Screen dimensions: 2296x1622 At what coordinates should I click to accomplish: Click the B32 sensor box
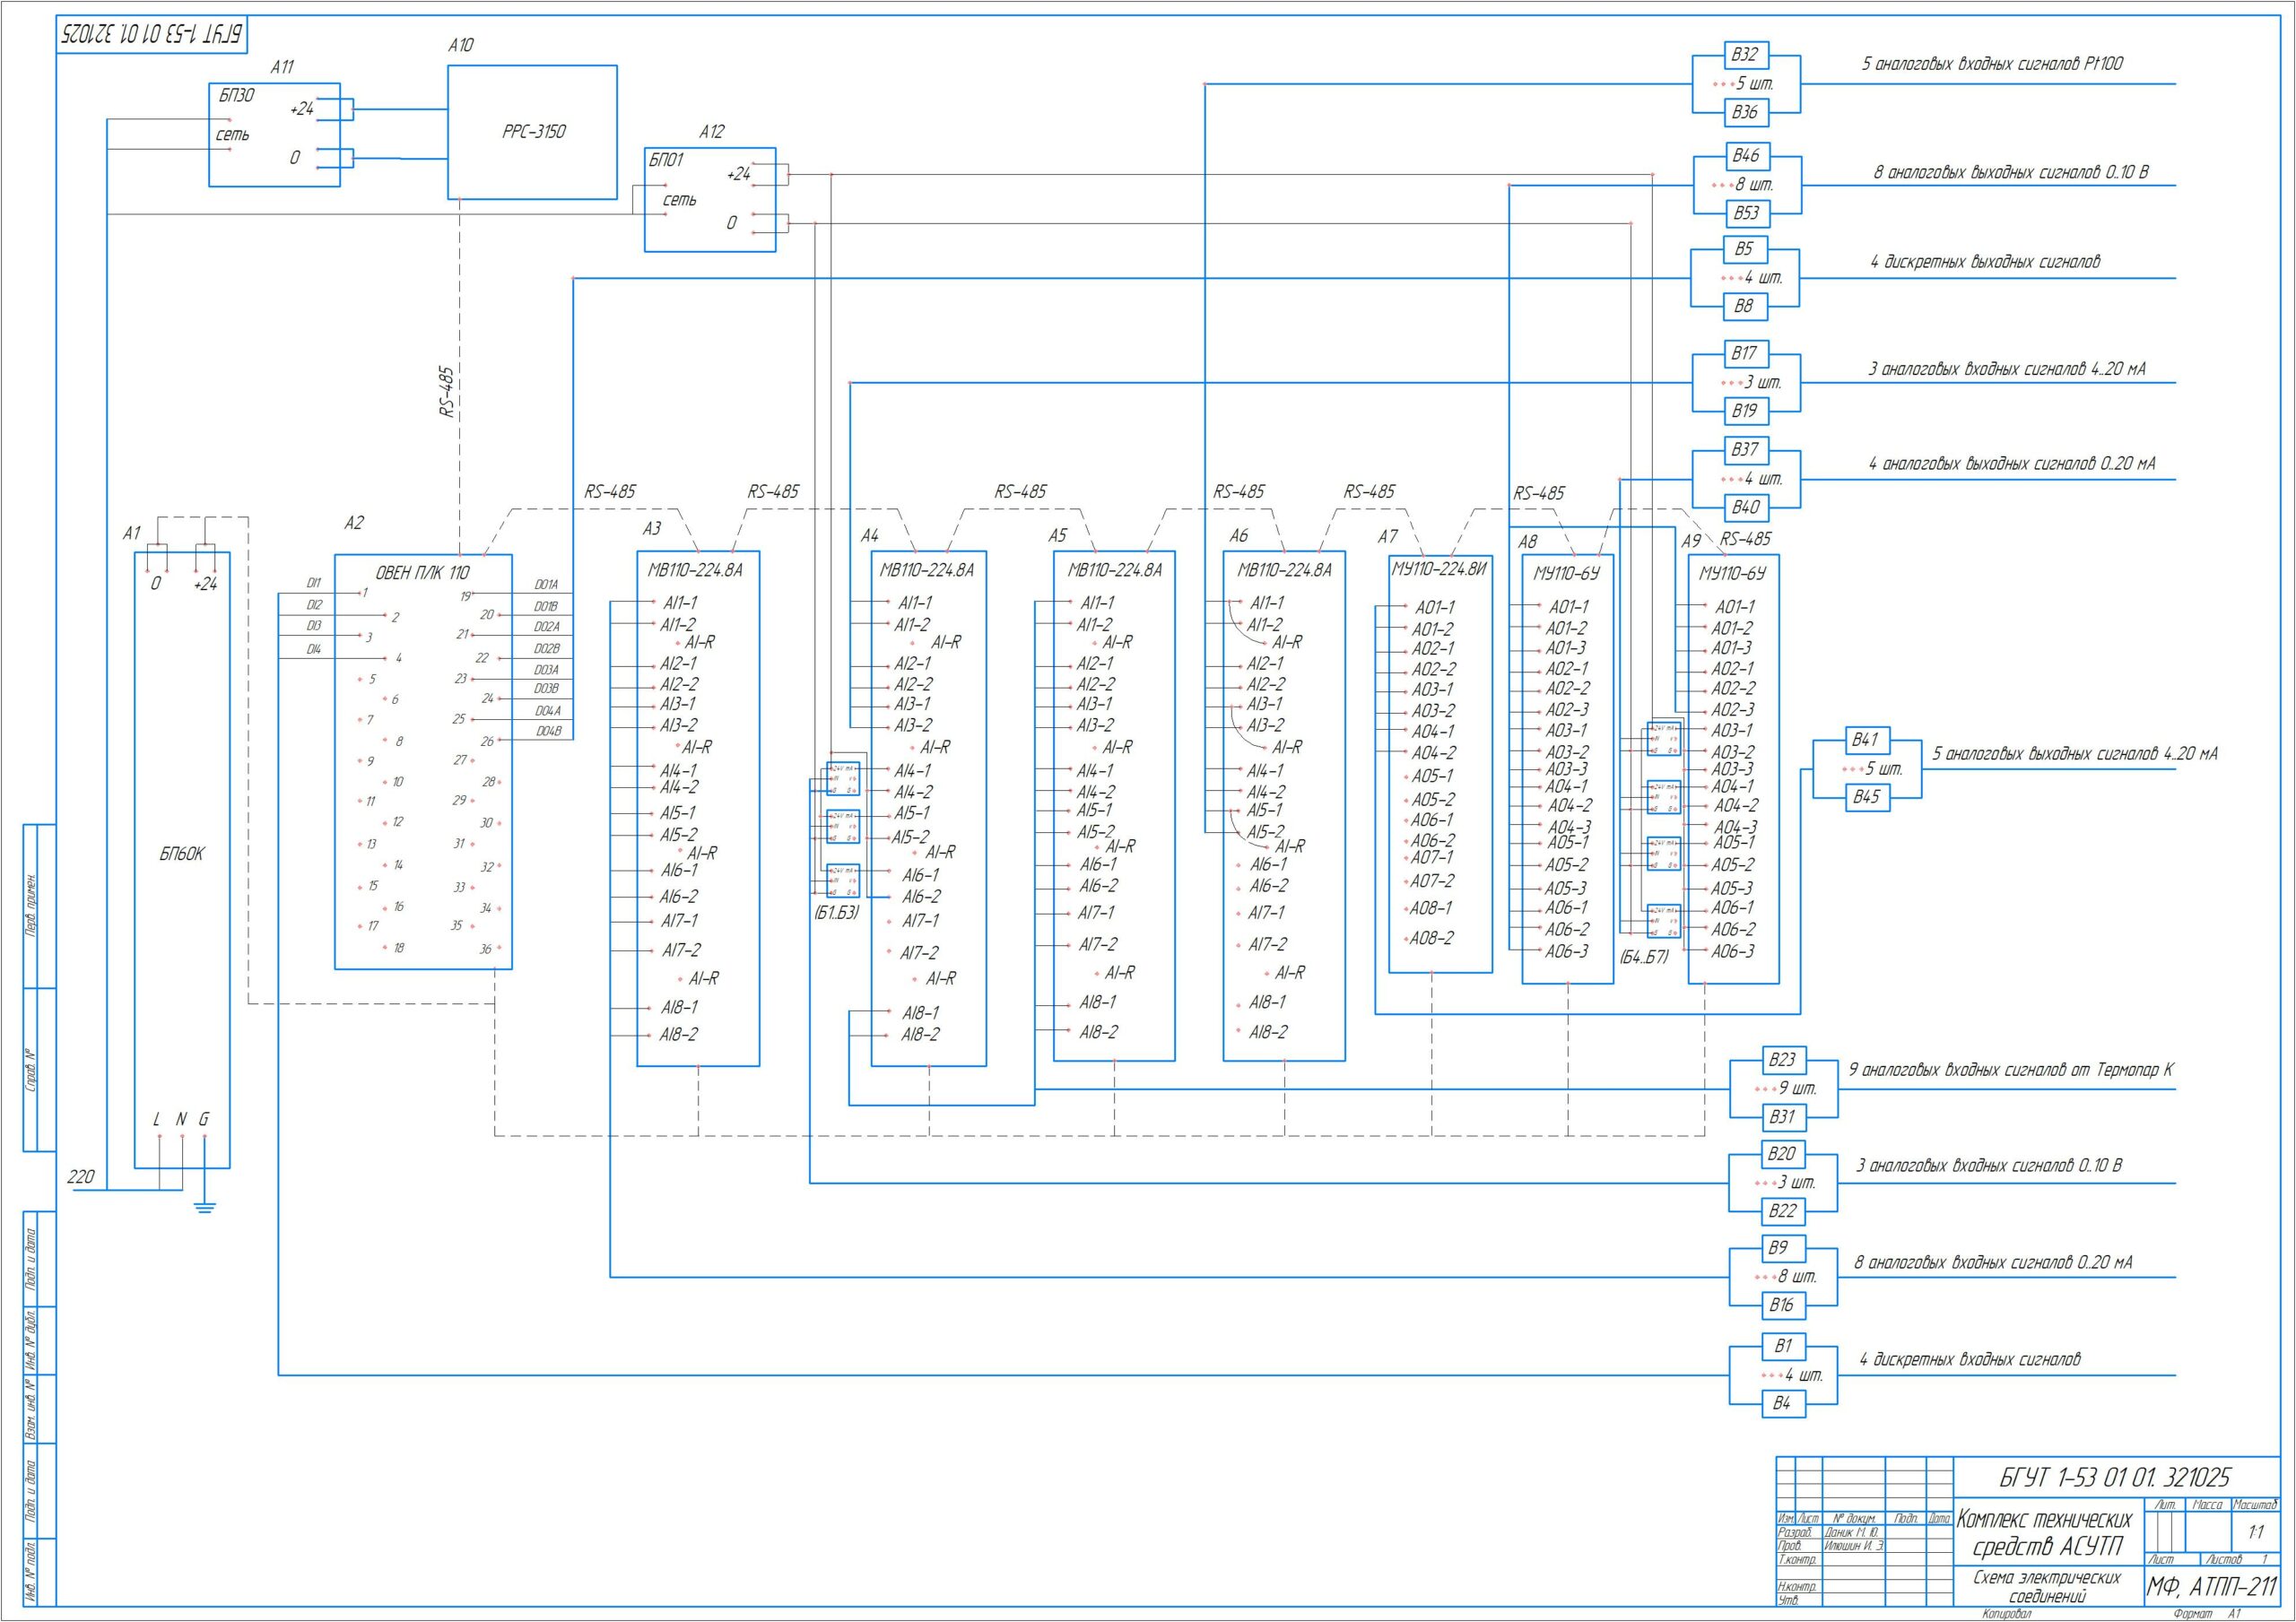click(1745, 55)
